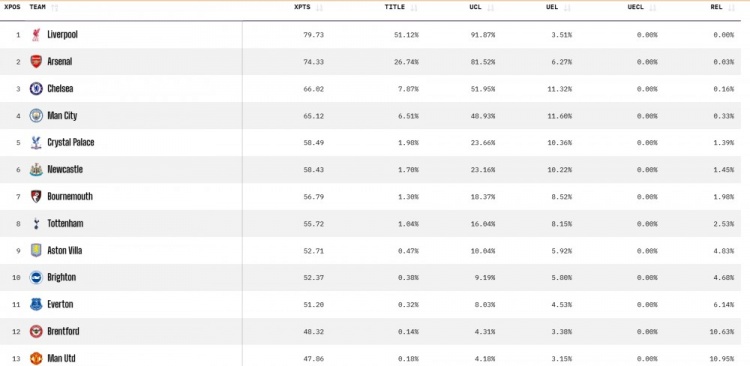Open the Aston Villa team link
Screen dimensions: 750x366
(x=65, y=251)
